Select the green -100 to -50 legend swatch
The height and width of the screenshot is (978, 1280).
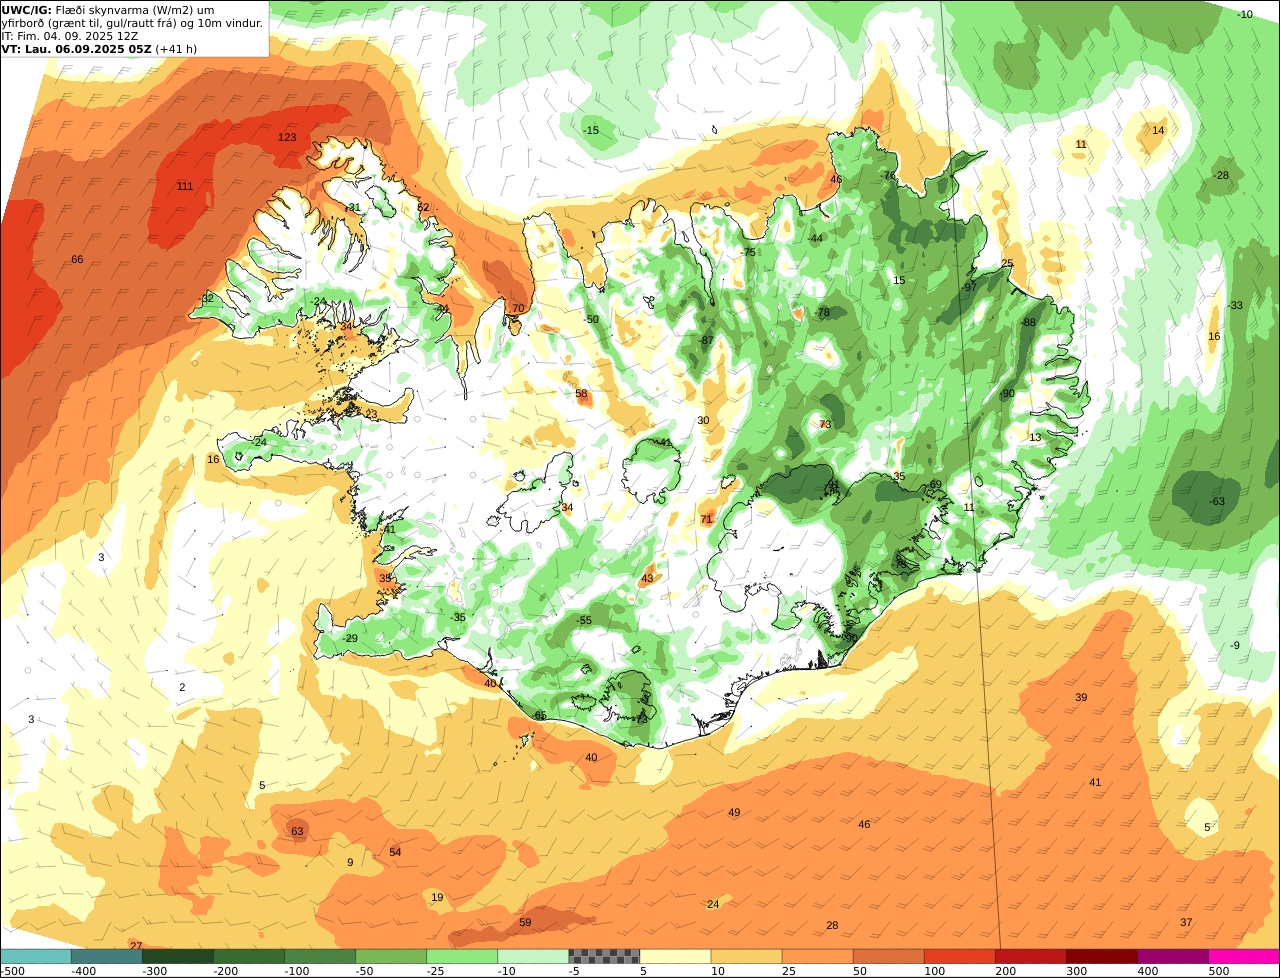pyautogui.click(x=320, y=956)
